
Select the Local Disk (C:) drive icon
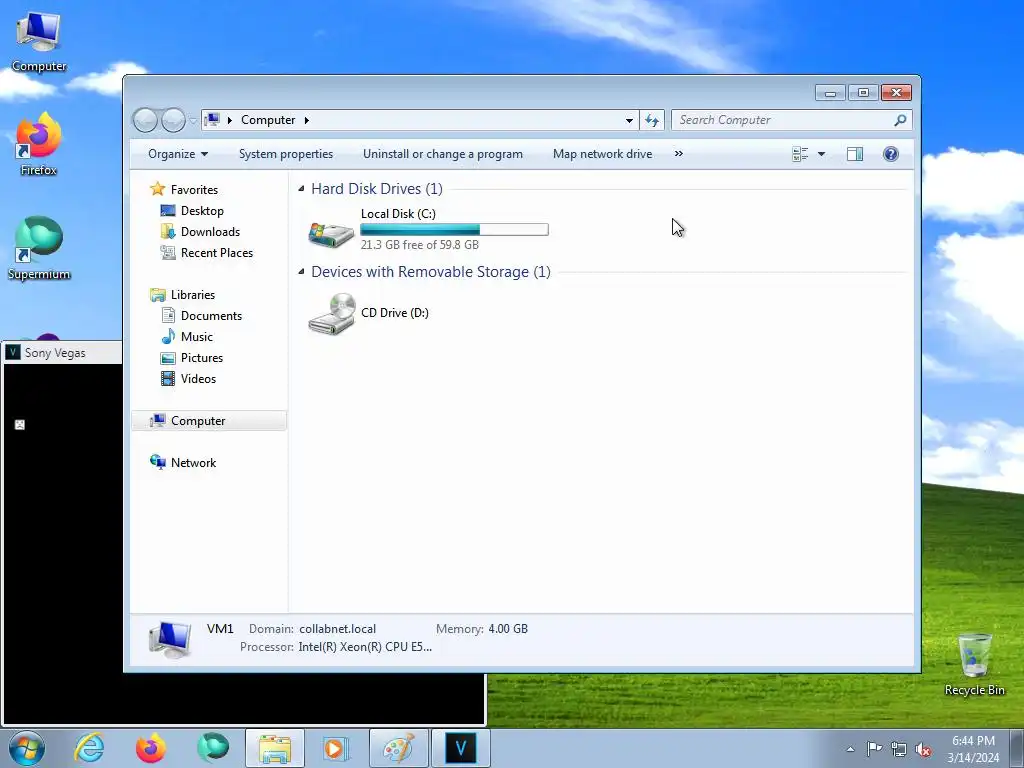pyautogui.click(x=331, y=233)
